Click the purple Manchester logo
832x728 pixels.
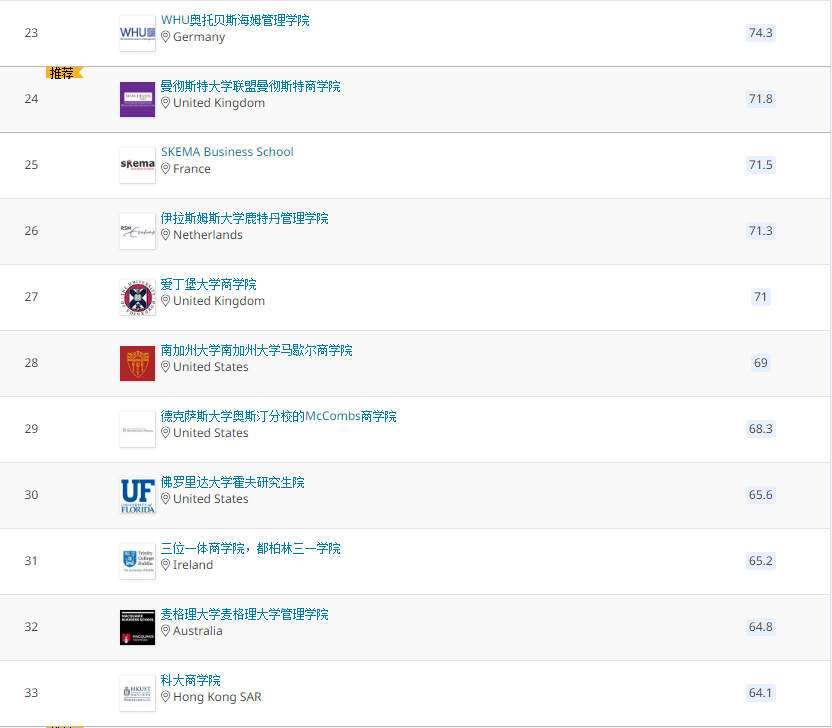[137, 99]
